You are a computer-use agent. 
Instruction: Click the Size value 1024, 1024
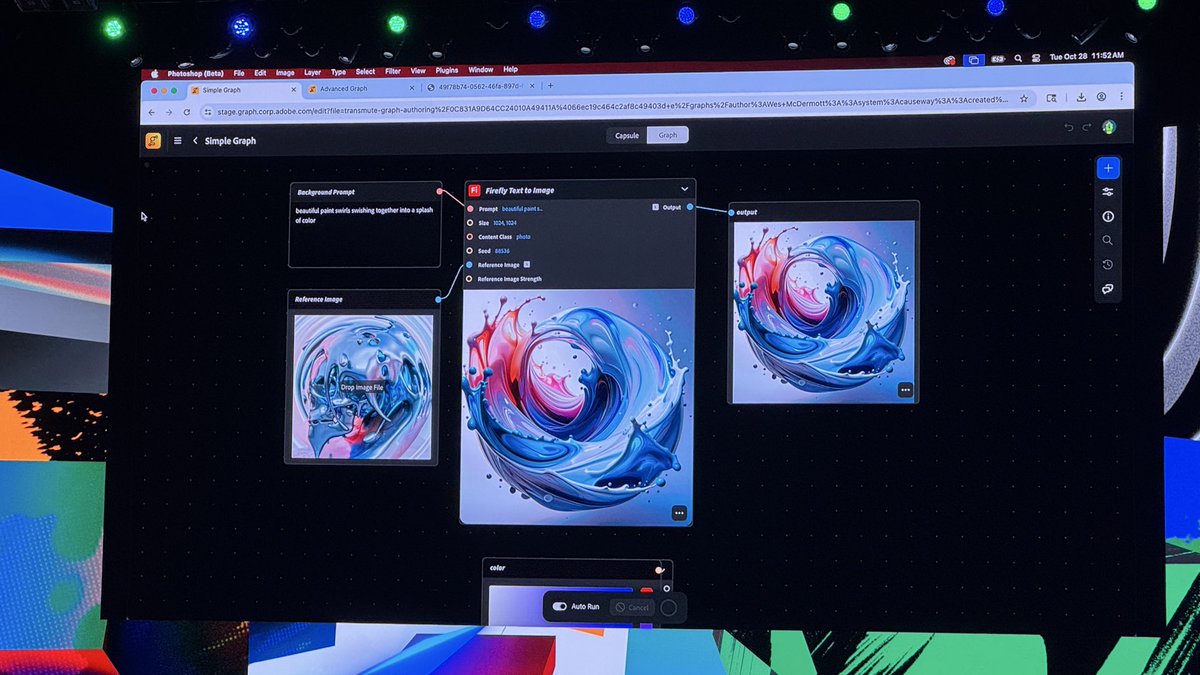[505, 222]
